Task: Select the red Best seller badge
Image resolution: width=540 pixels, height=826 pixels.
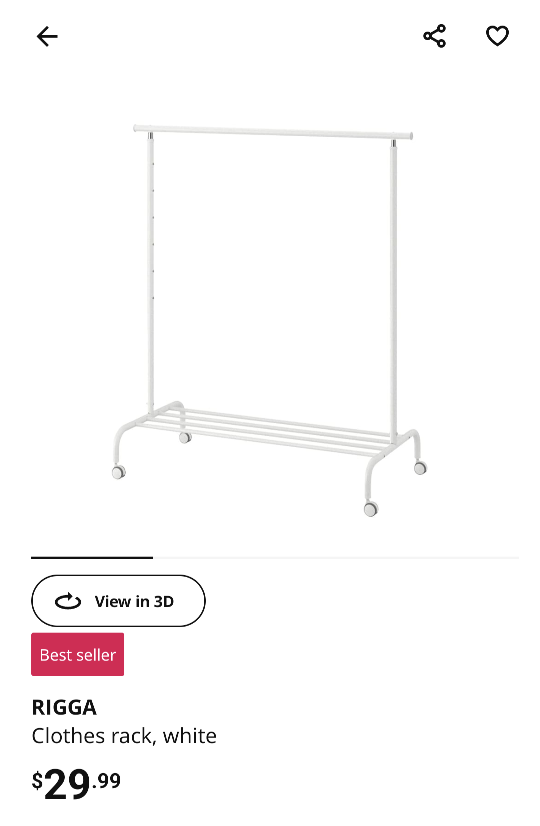Action: click(x=77, y=654)
